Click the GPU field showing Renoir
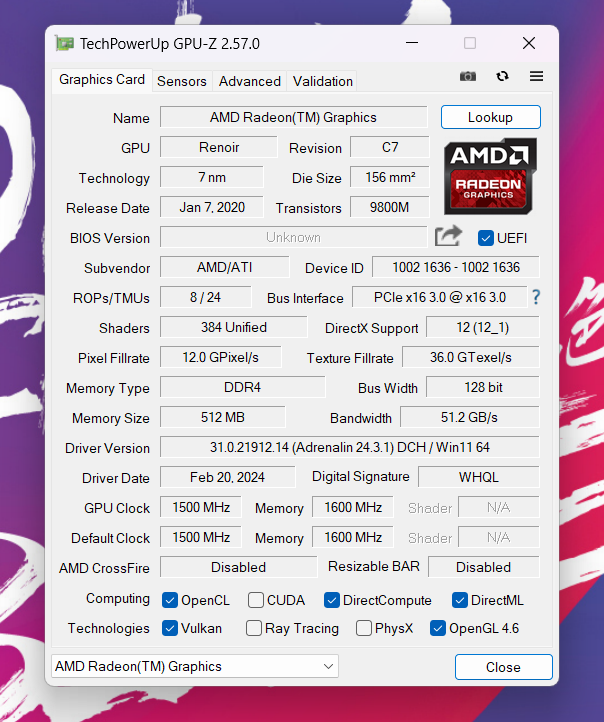 219,147
